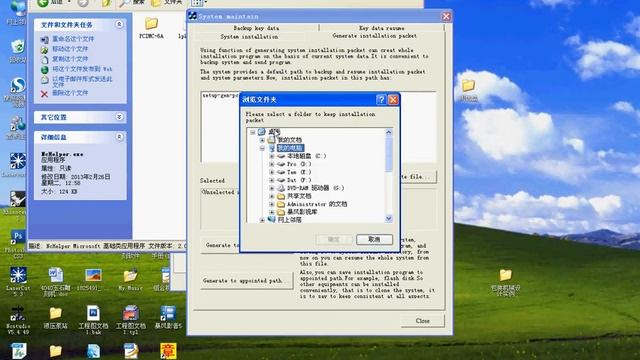Switch to the Key data resume tab
The height and width of the screenshot is (360, 640).
[382, 28]
